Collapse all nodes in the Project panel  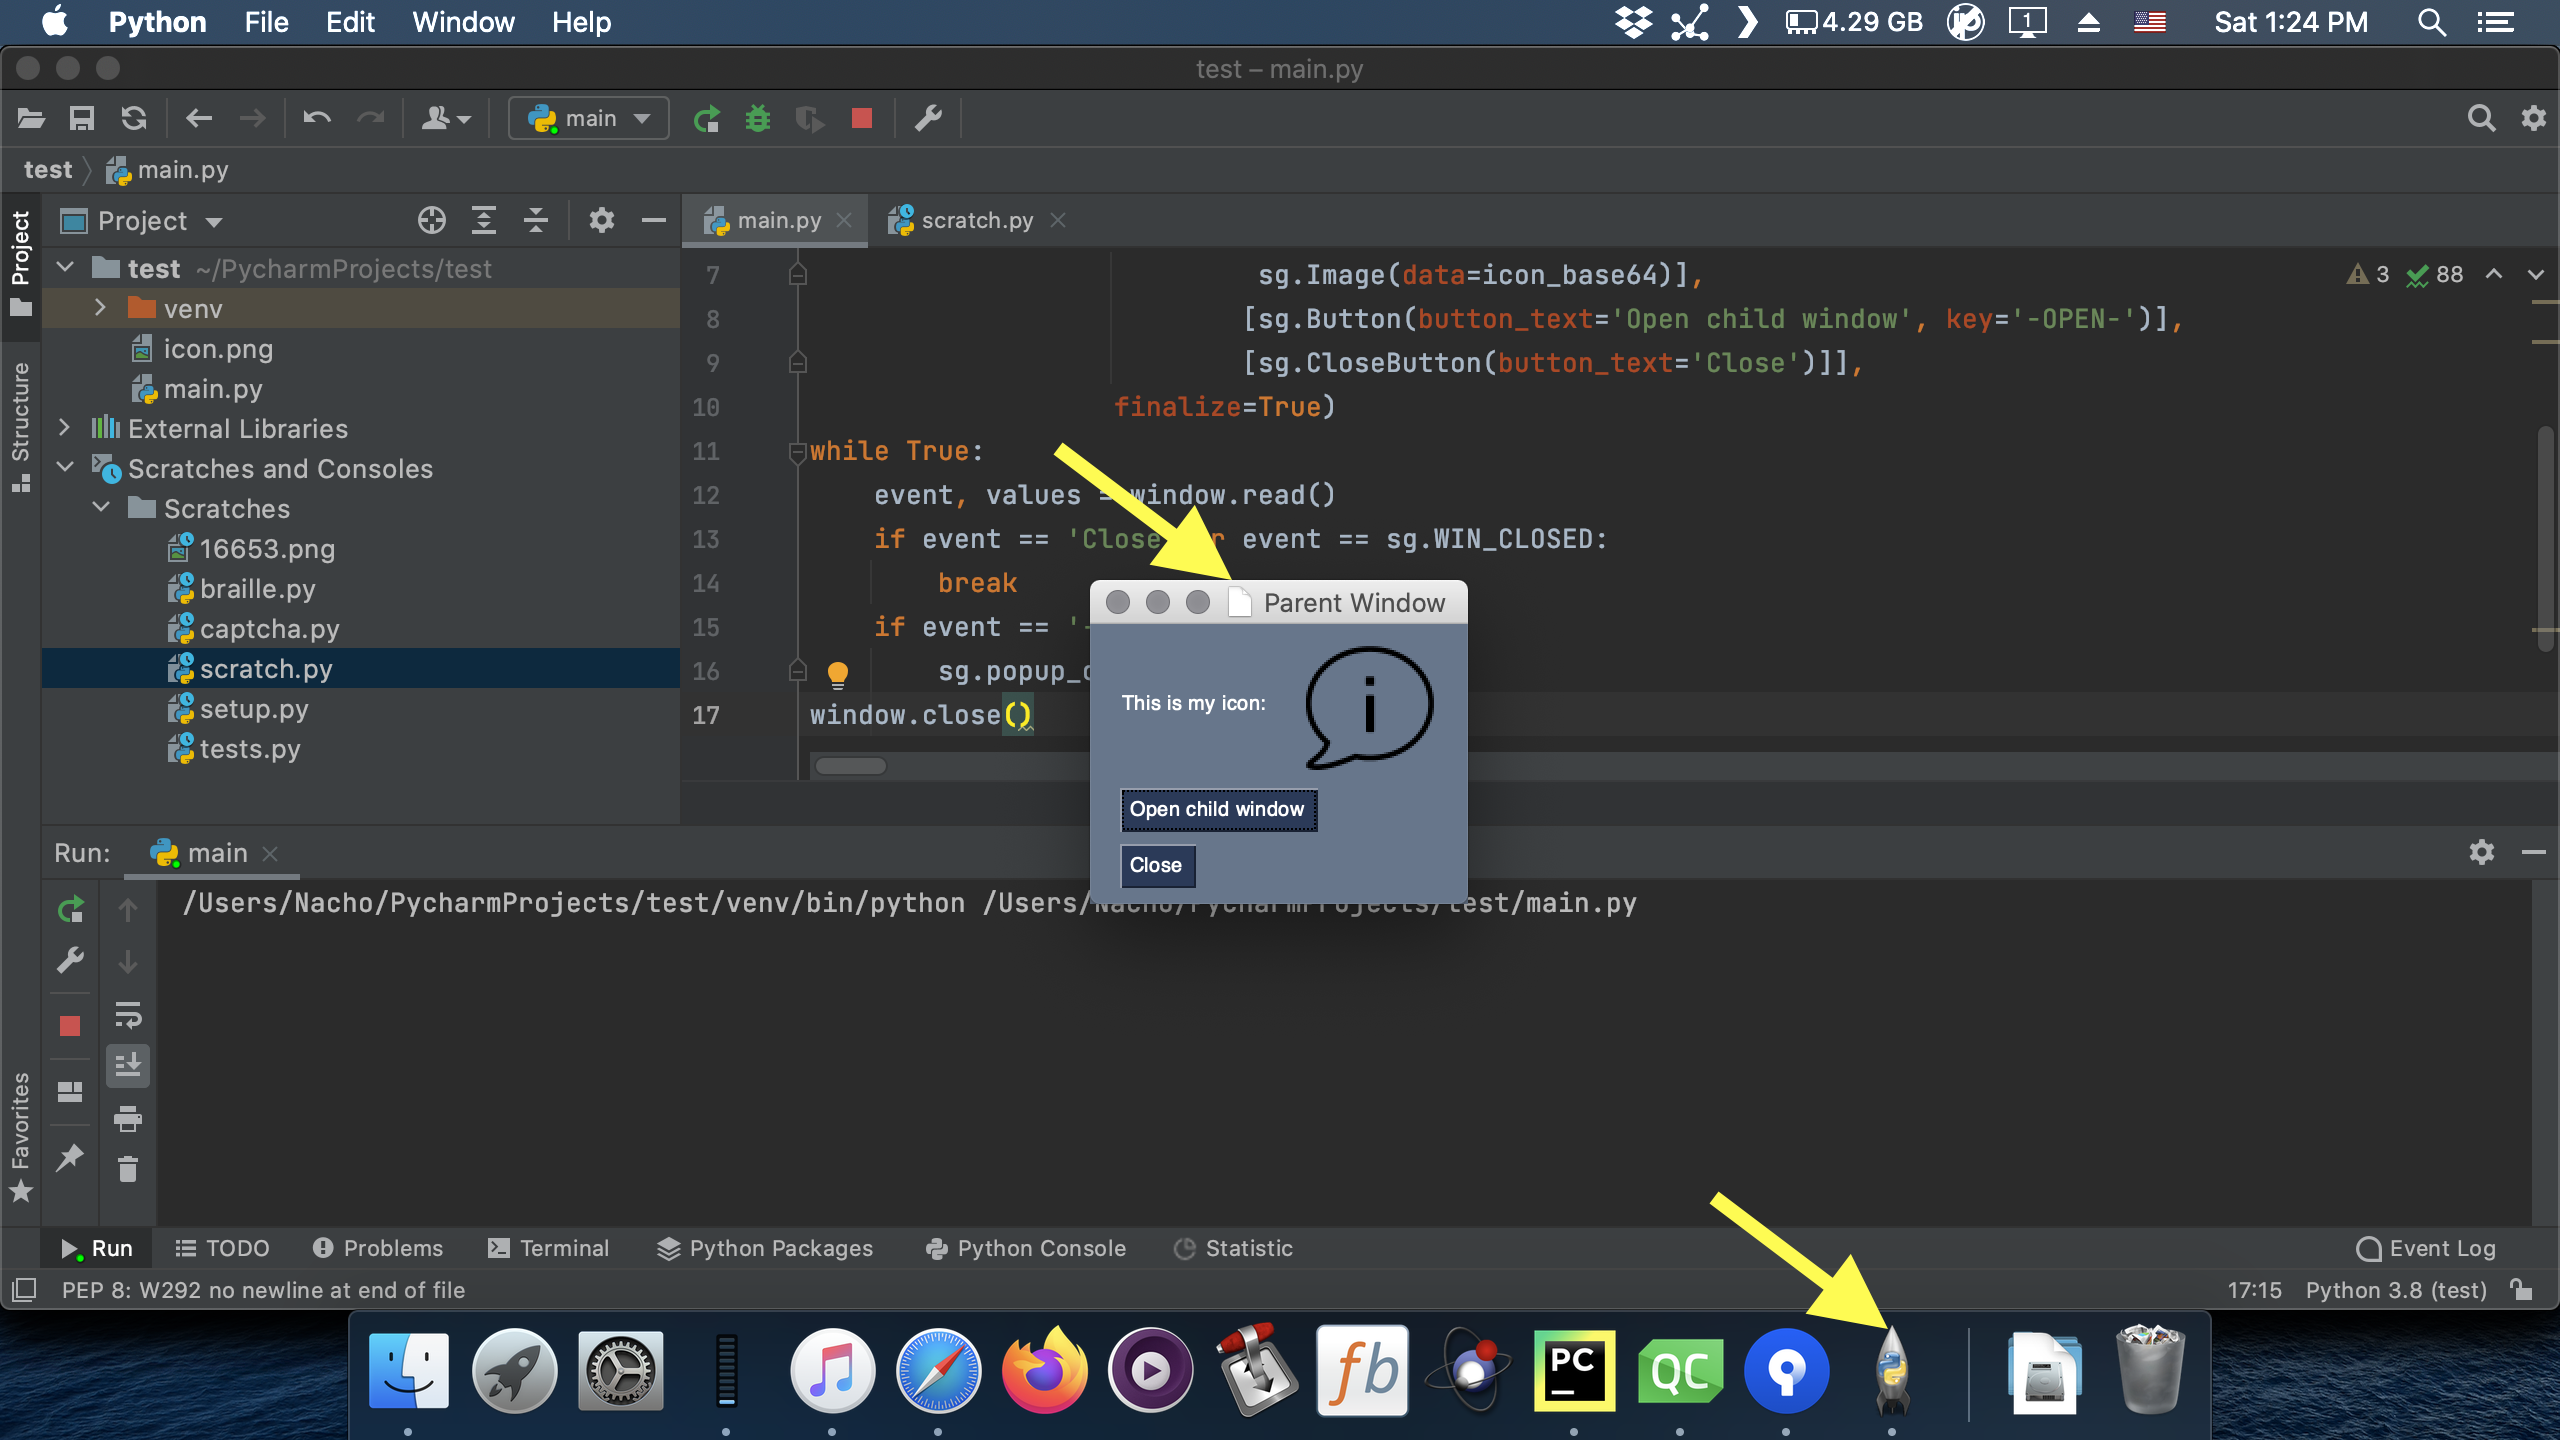click(x=536, y=220)
